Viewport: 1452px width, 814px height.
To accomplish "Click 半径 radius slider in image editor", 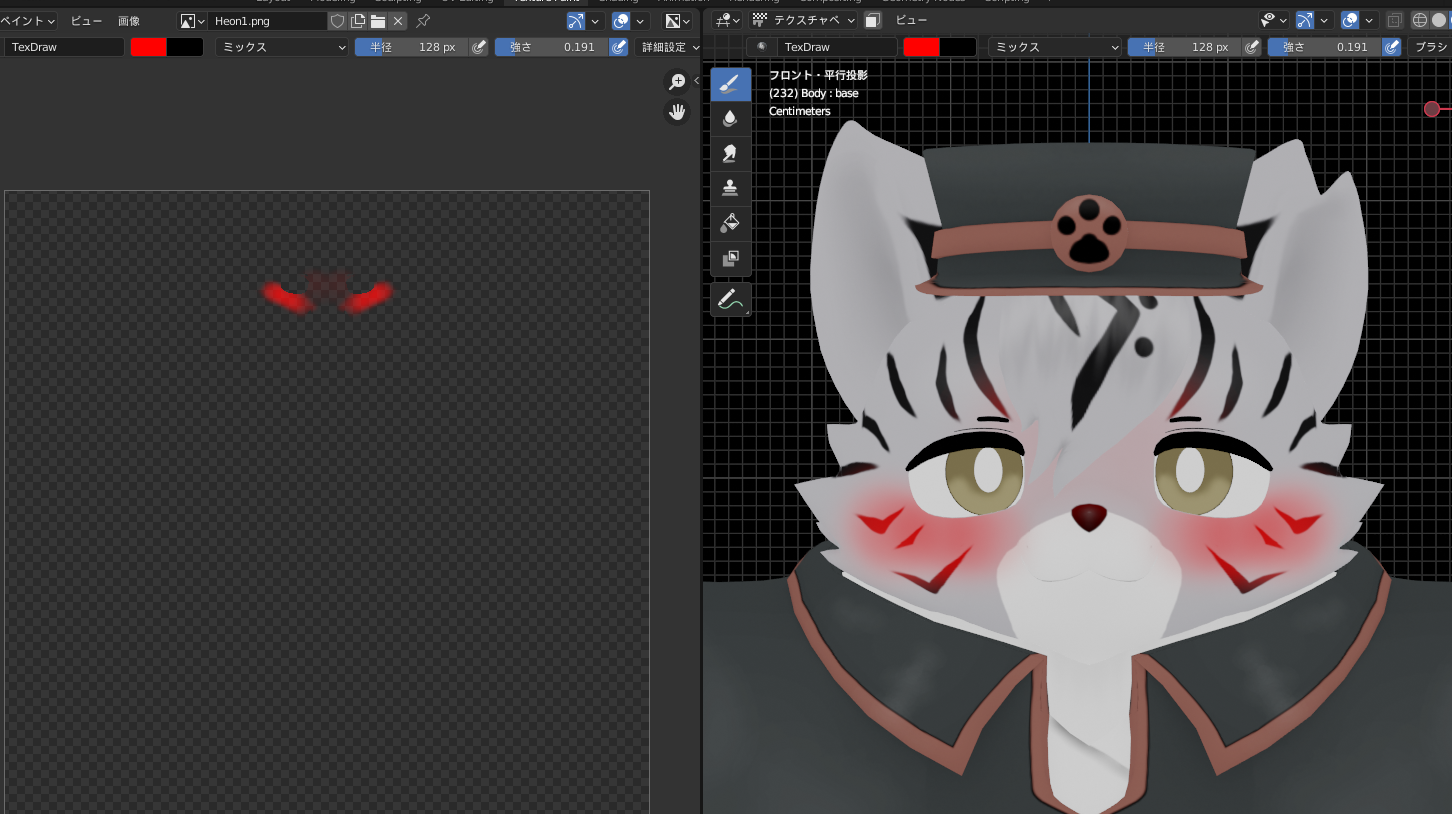I will point(412,47).
